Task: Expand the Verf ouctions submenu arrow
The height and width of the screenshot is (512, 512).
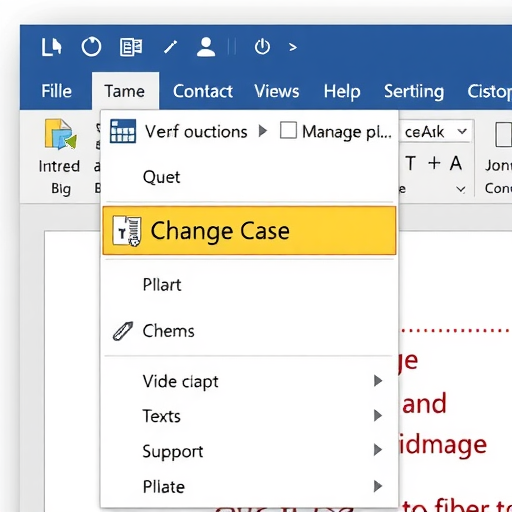Action: (x=263, y=131)
